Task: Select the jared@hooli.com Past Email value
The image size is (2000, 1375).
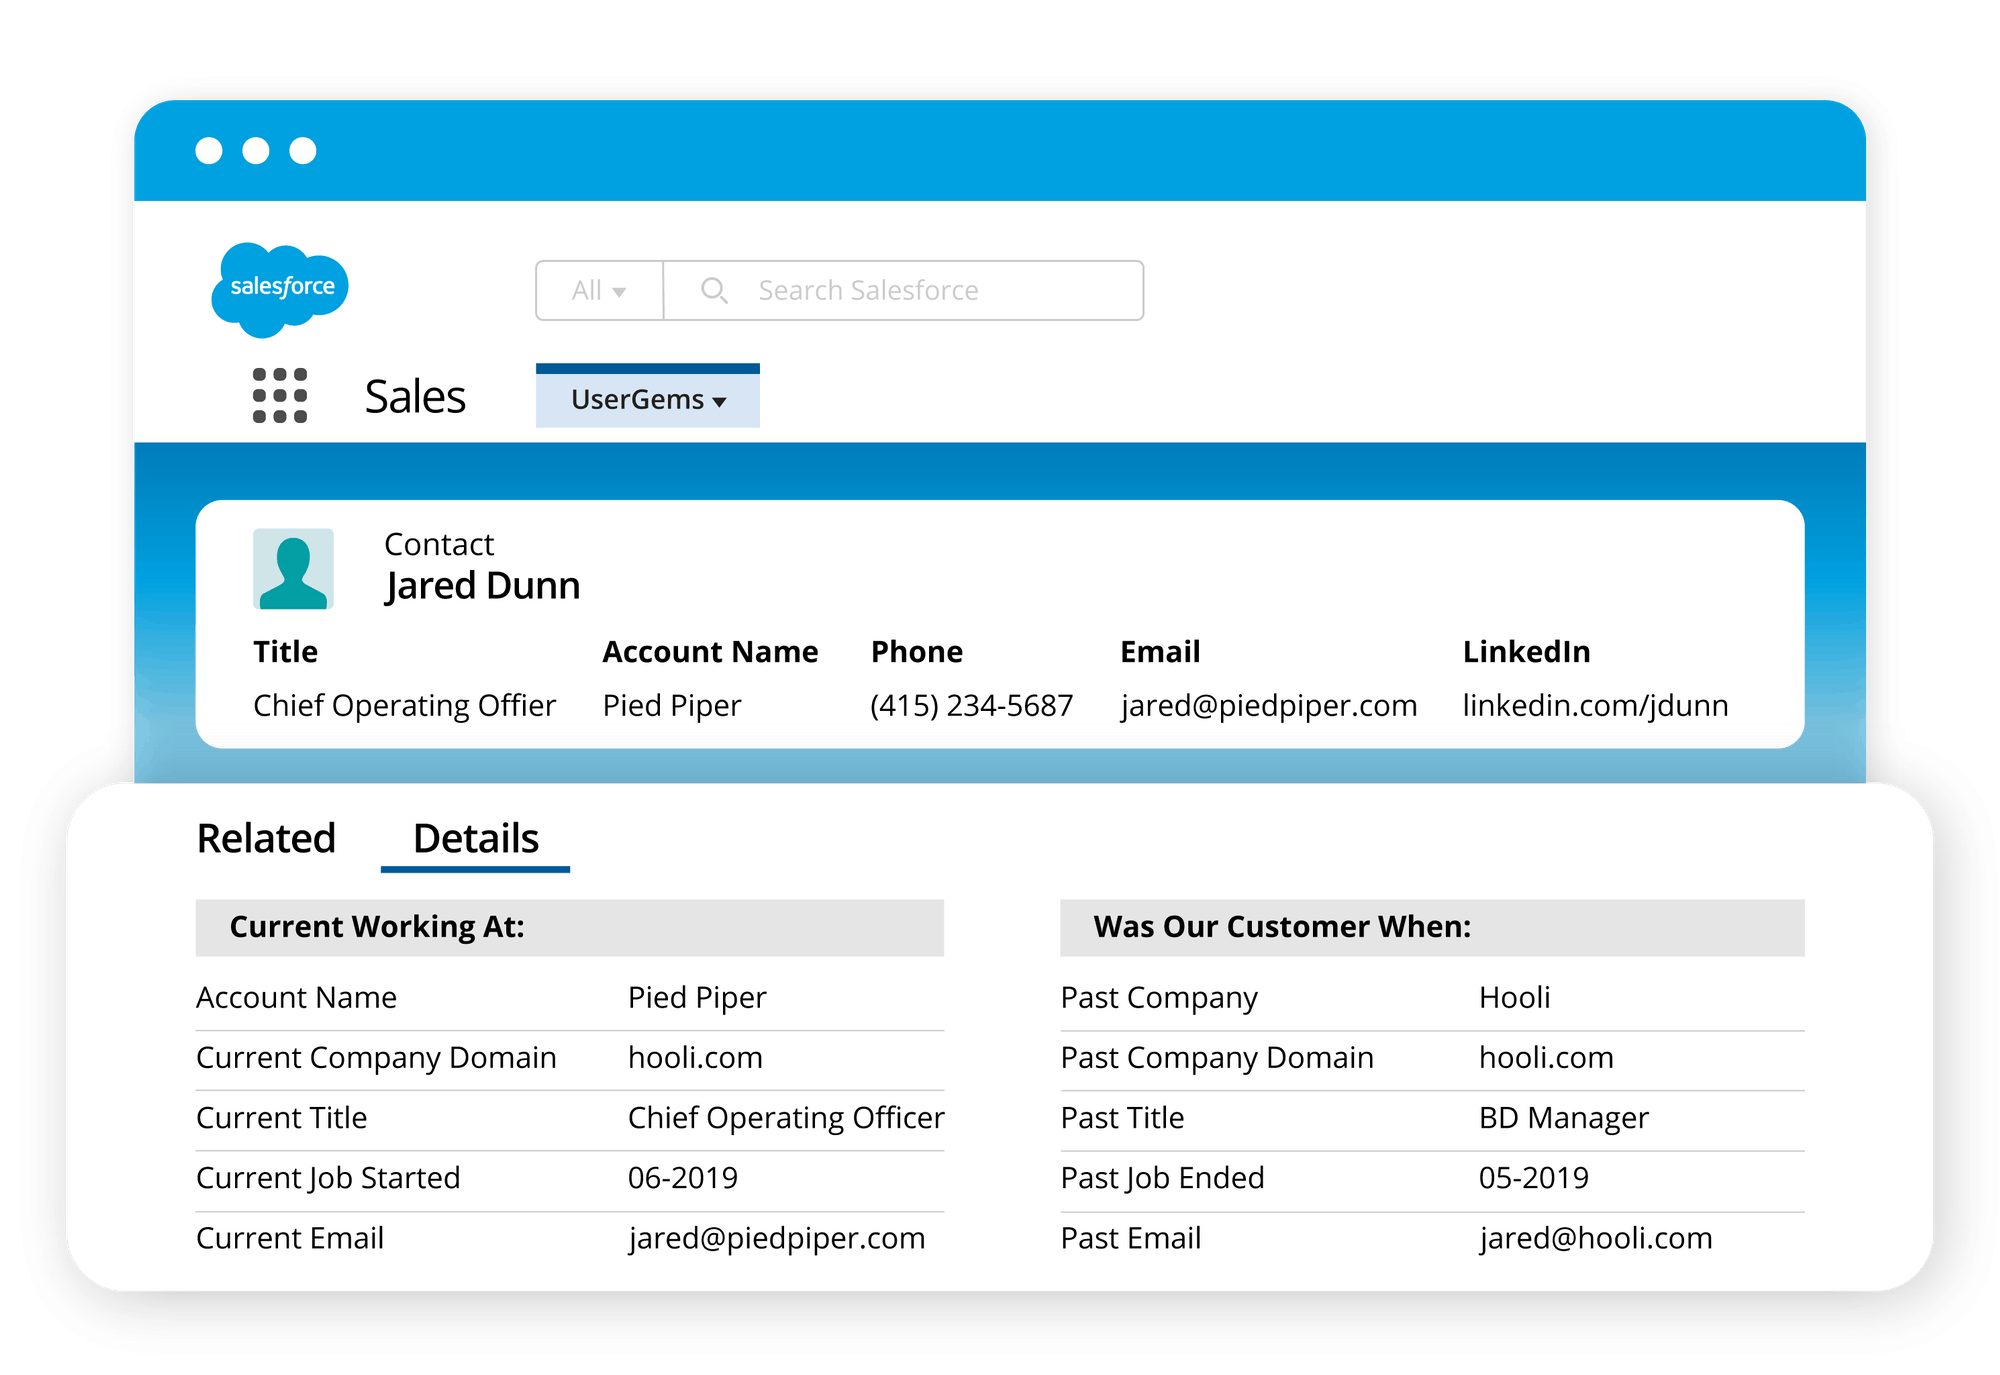Action: tap(1594, 1238)
